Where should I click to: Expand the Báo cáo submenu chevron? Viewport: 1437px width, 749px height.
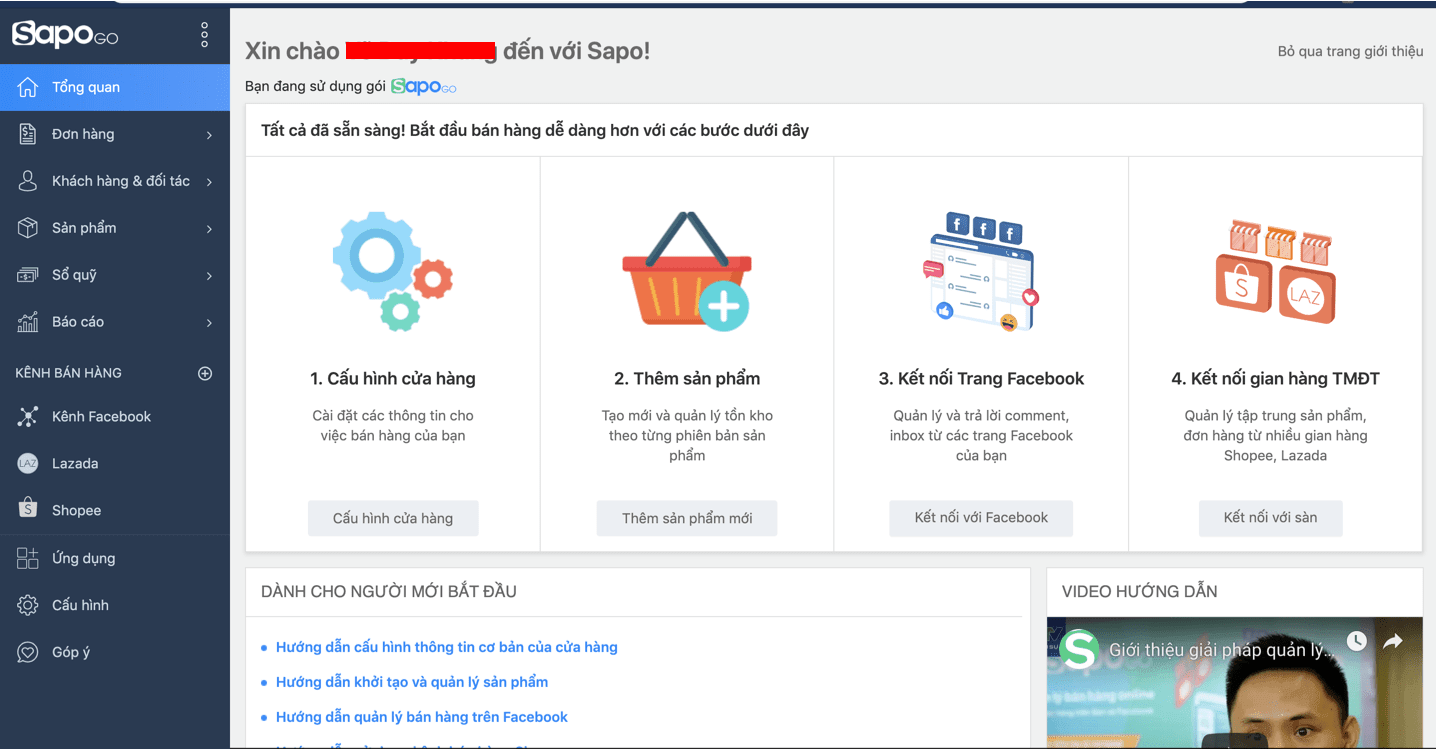pos(209,323)
